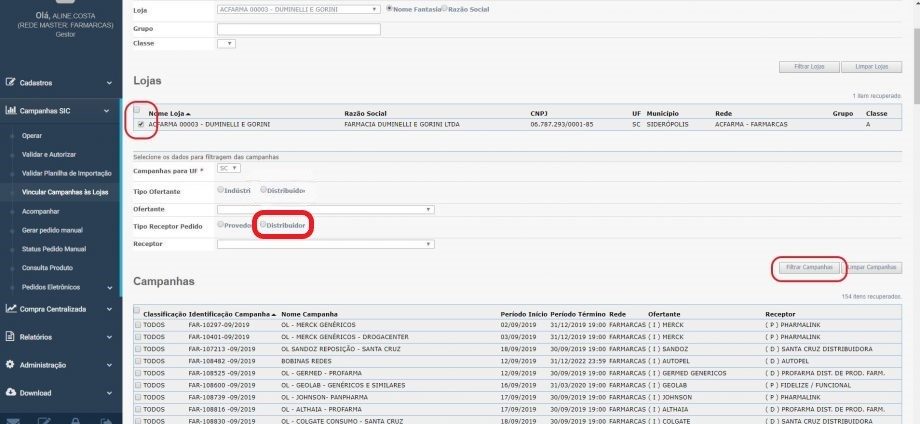Click the Download cloud icon

pyautogui.click(x=11, y=393)
